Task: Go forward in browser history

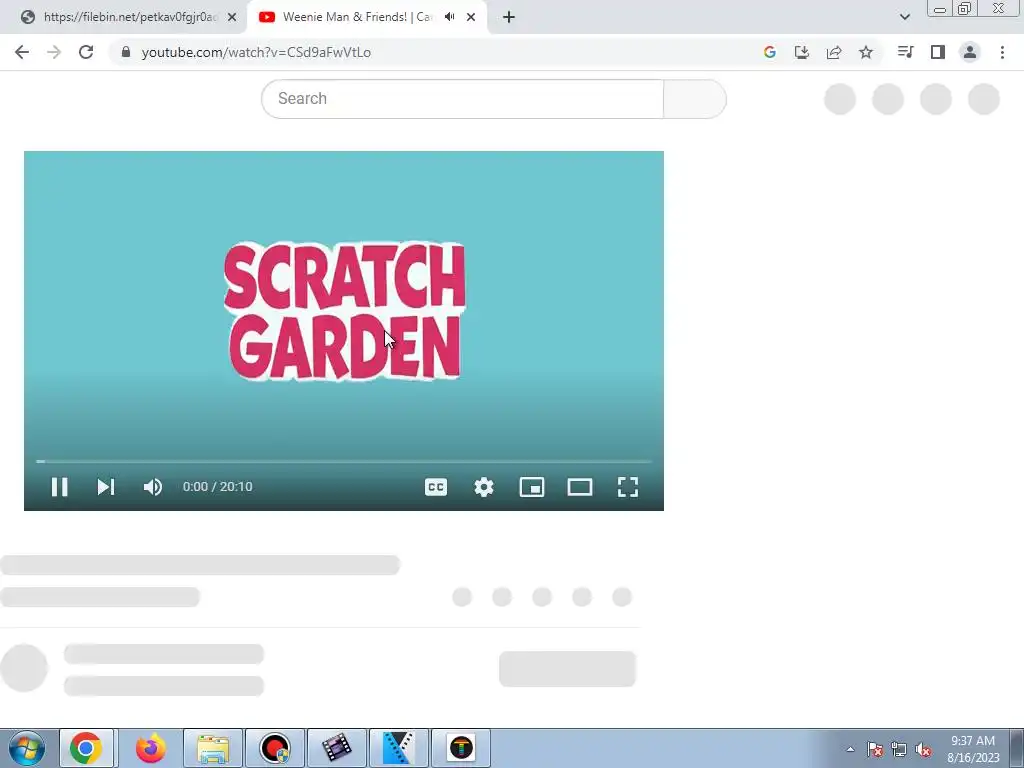Action: (54, 52)
